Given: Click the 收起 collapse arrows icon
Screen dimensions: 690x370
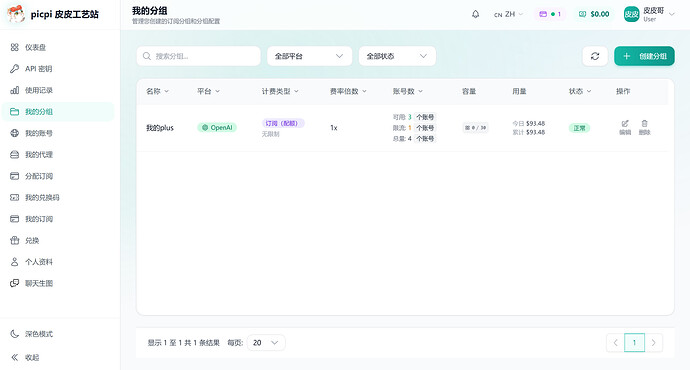Looking at the screenshot, I should pos(15,357).
